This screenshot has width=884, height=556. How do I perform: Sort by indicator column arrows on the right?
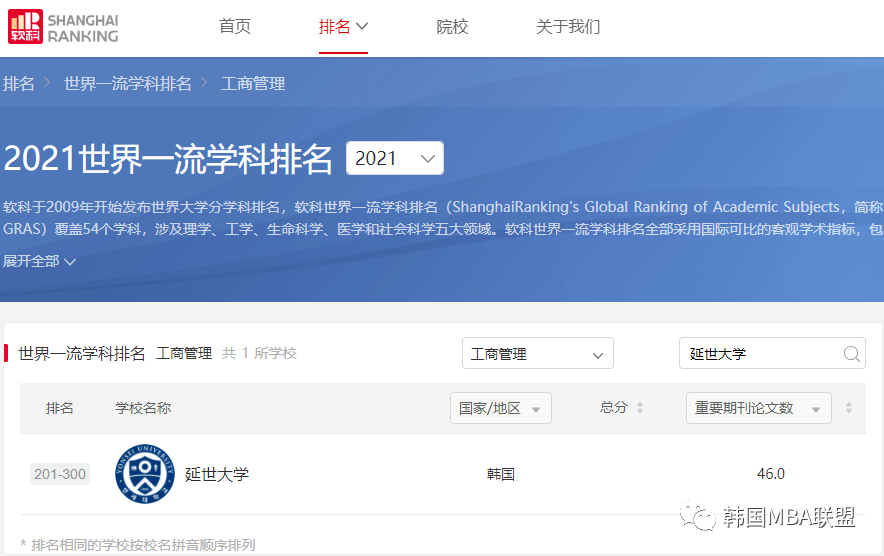(849, 408)
